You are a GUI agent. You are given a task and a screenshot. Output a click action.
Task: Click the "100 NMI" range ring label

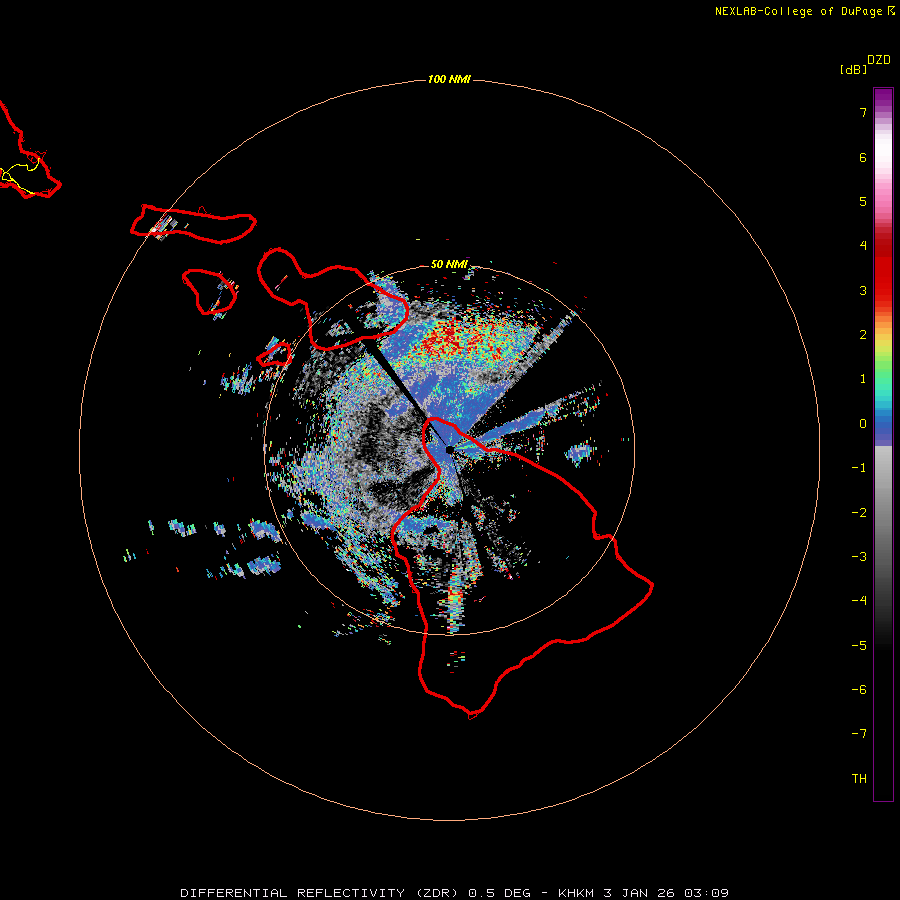[x=449, y=79]
